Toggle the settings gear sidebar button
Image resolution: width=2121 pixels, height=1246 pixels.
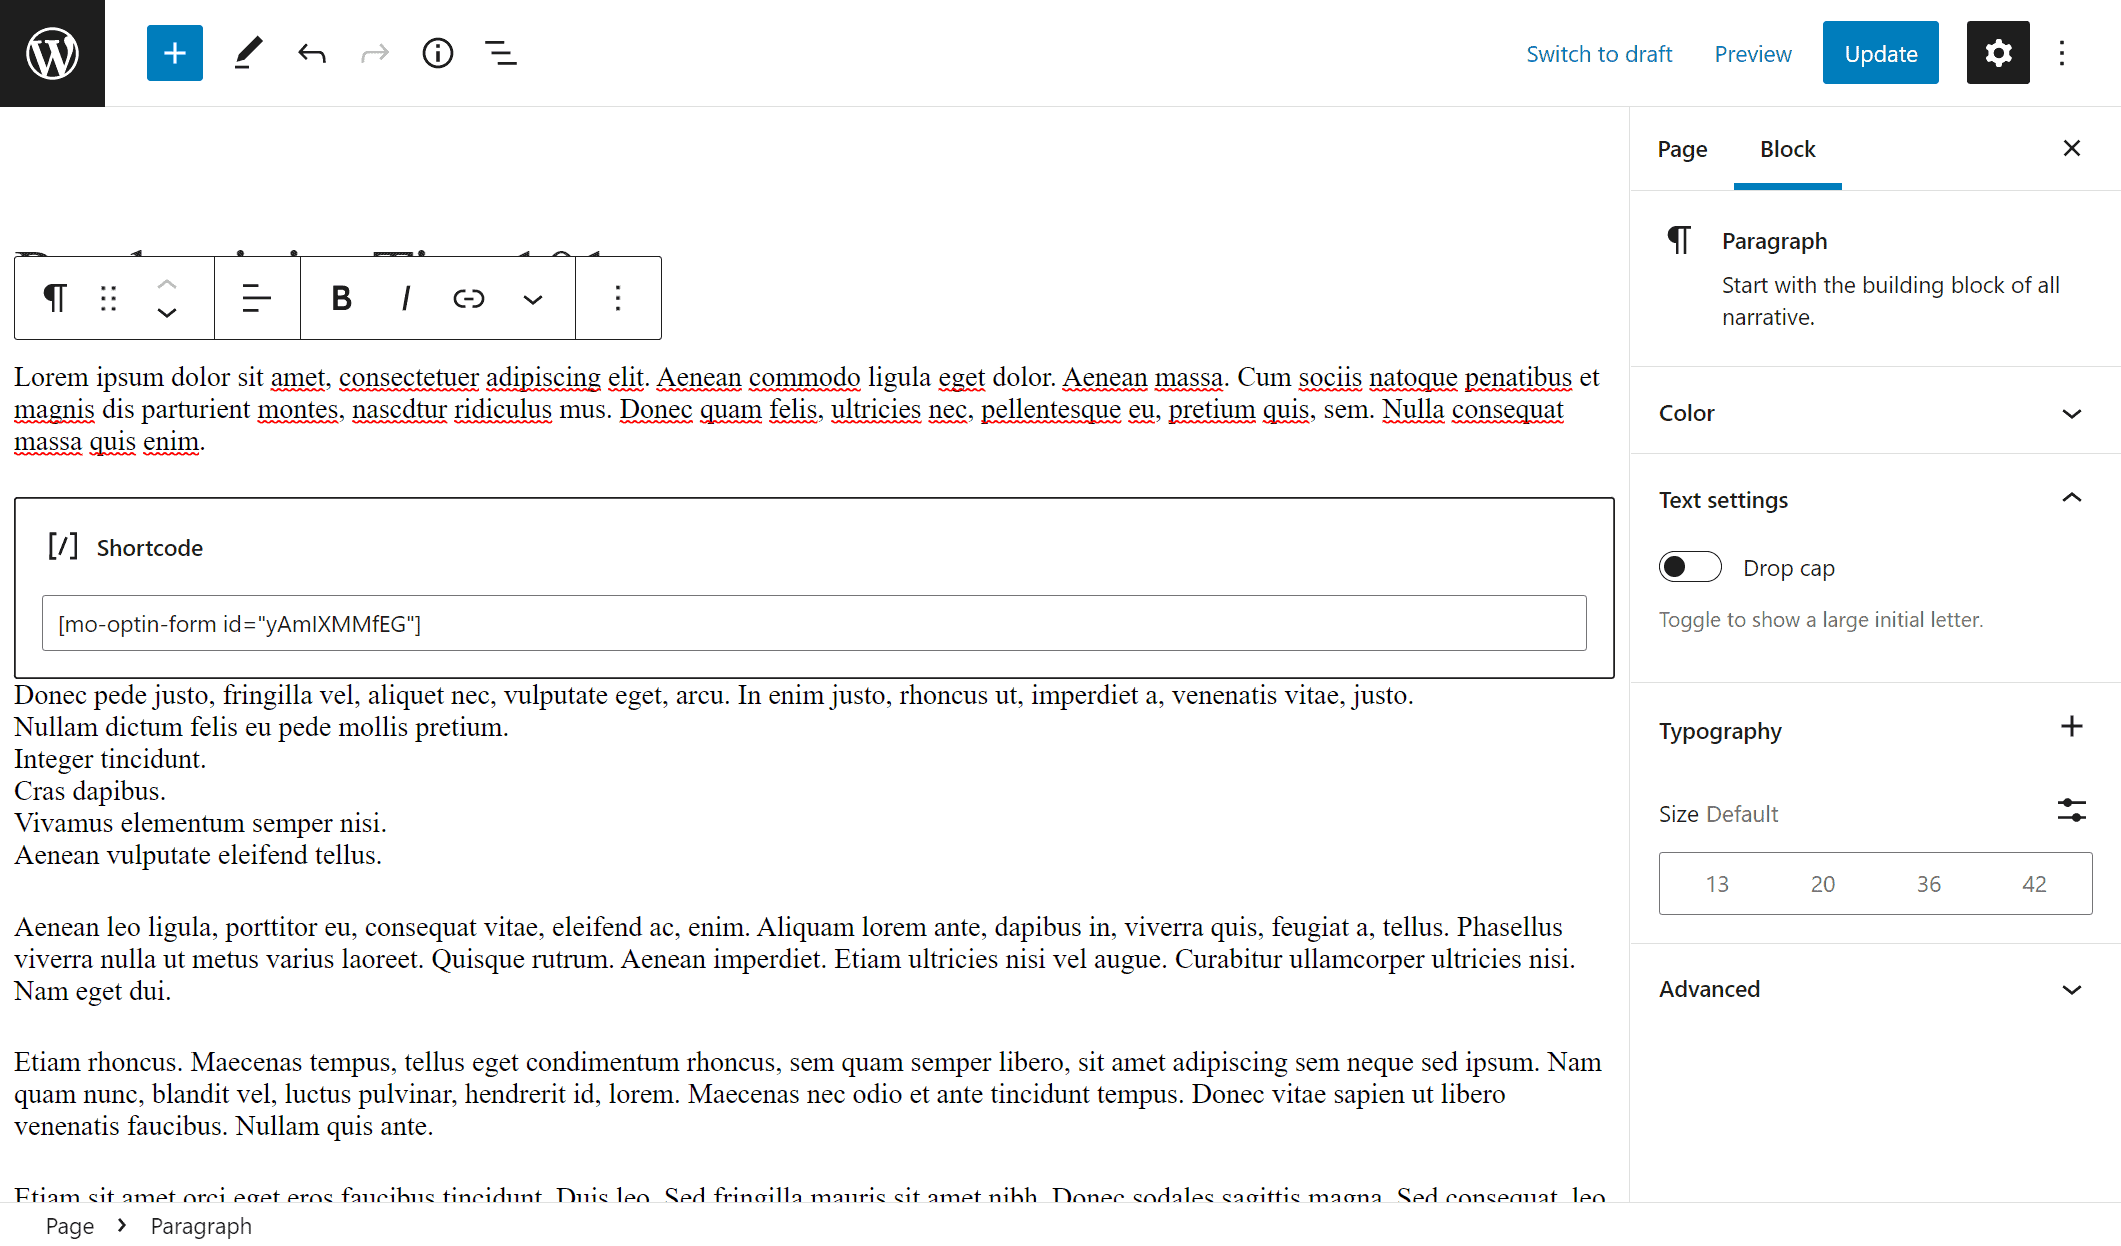(1997, 53)
